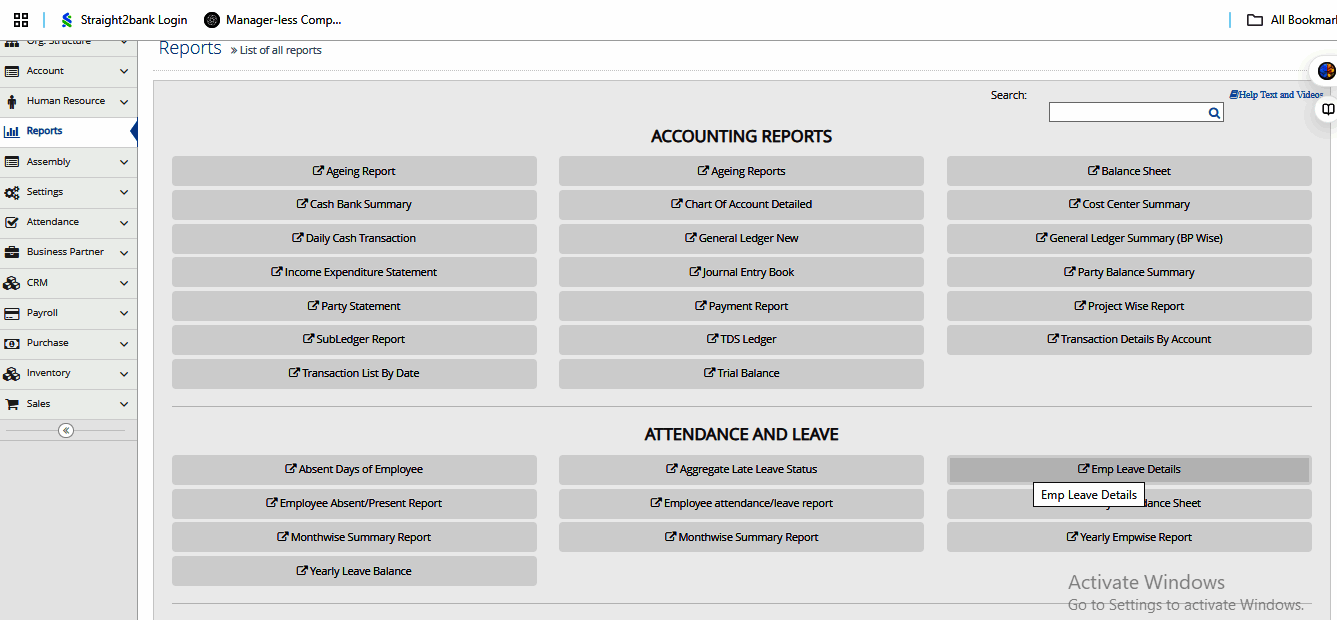1337x620 pixels.
Task: Click the Account sidebar icon
Action: pos(12,71)
